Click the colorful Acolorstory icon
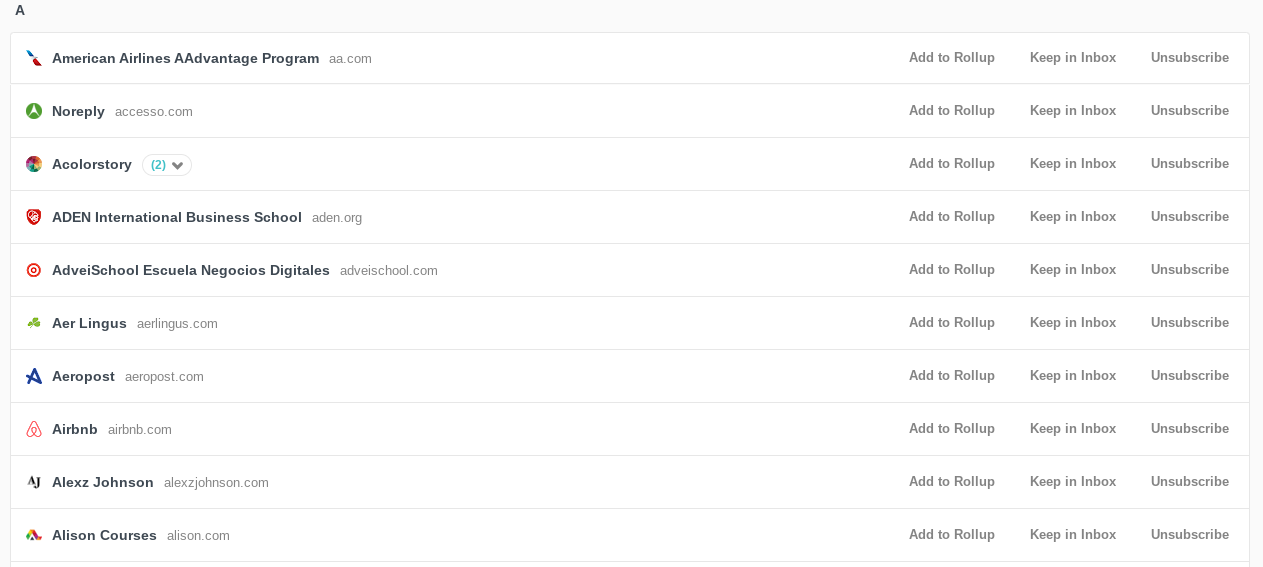 pos(34,164)
